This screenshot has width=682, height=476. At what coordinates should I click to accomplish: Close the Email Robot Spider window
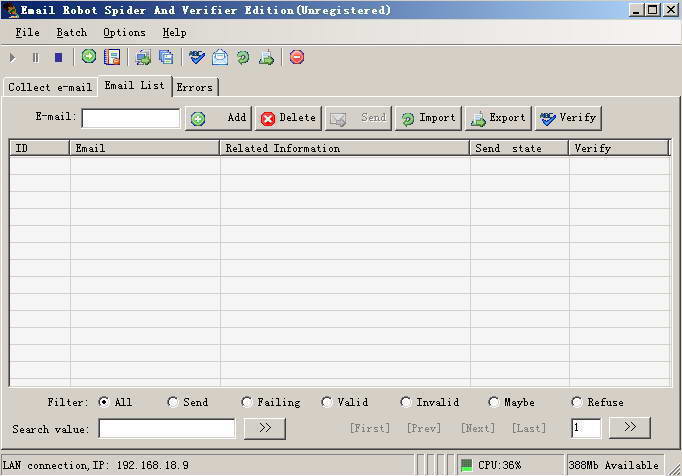pos(671,10)
